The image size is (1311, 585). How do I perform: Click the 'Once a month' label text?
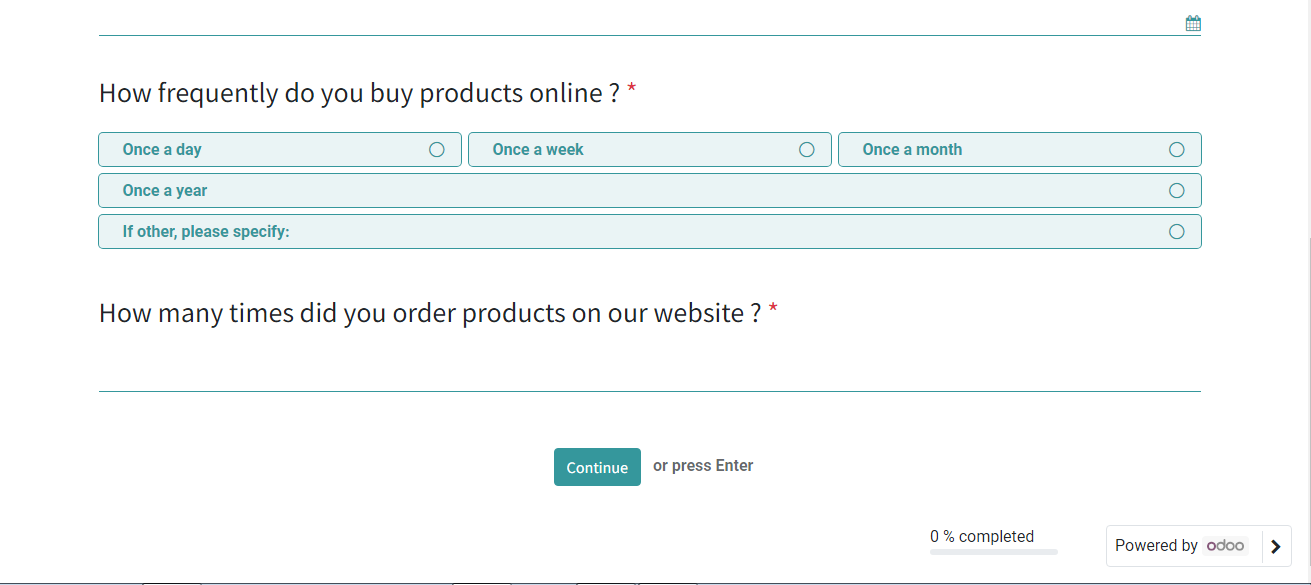coord(912,149)
